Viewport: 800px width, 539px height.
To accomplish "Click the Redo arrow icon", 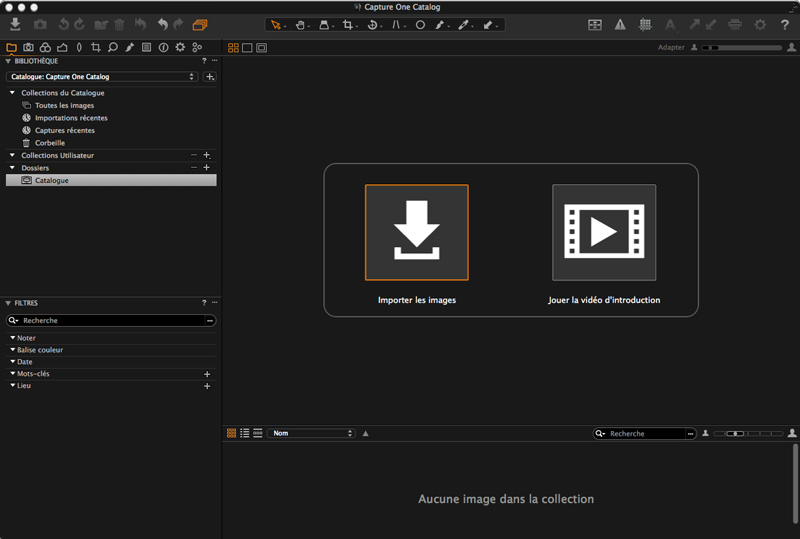I will [178, 24].
